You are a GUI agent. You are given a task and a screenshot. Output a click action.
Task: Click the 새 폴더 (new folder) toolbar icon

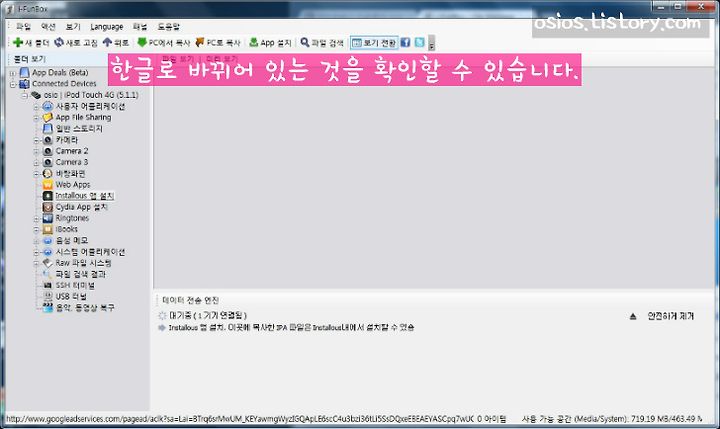pos(18,43)
